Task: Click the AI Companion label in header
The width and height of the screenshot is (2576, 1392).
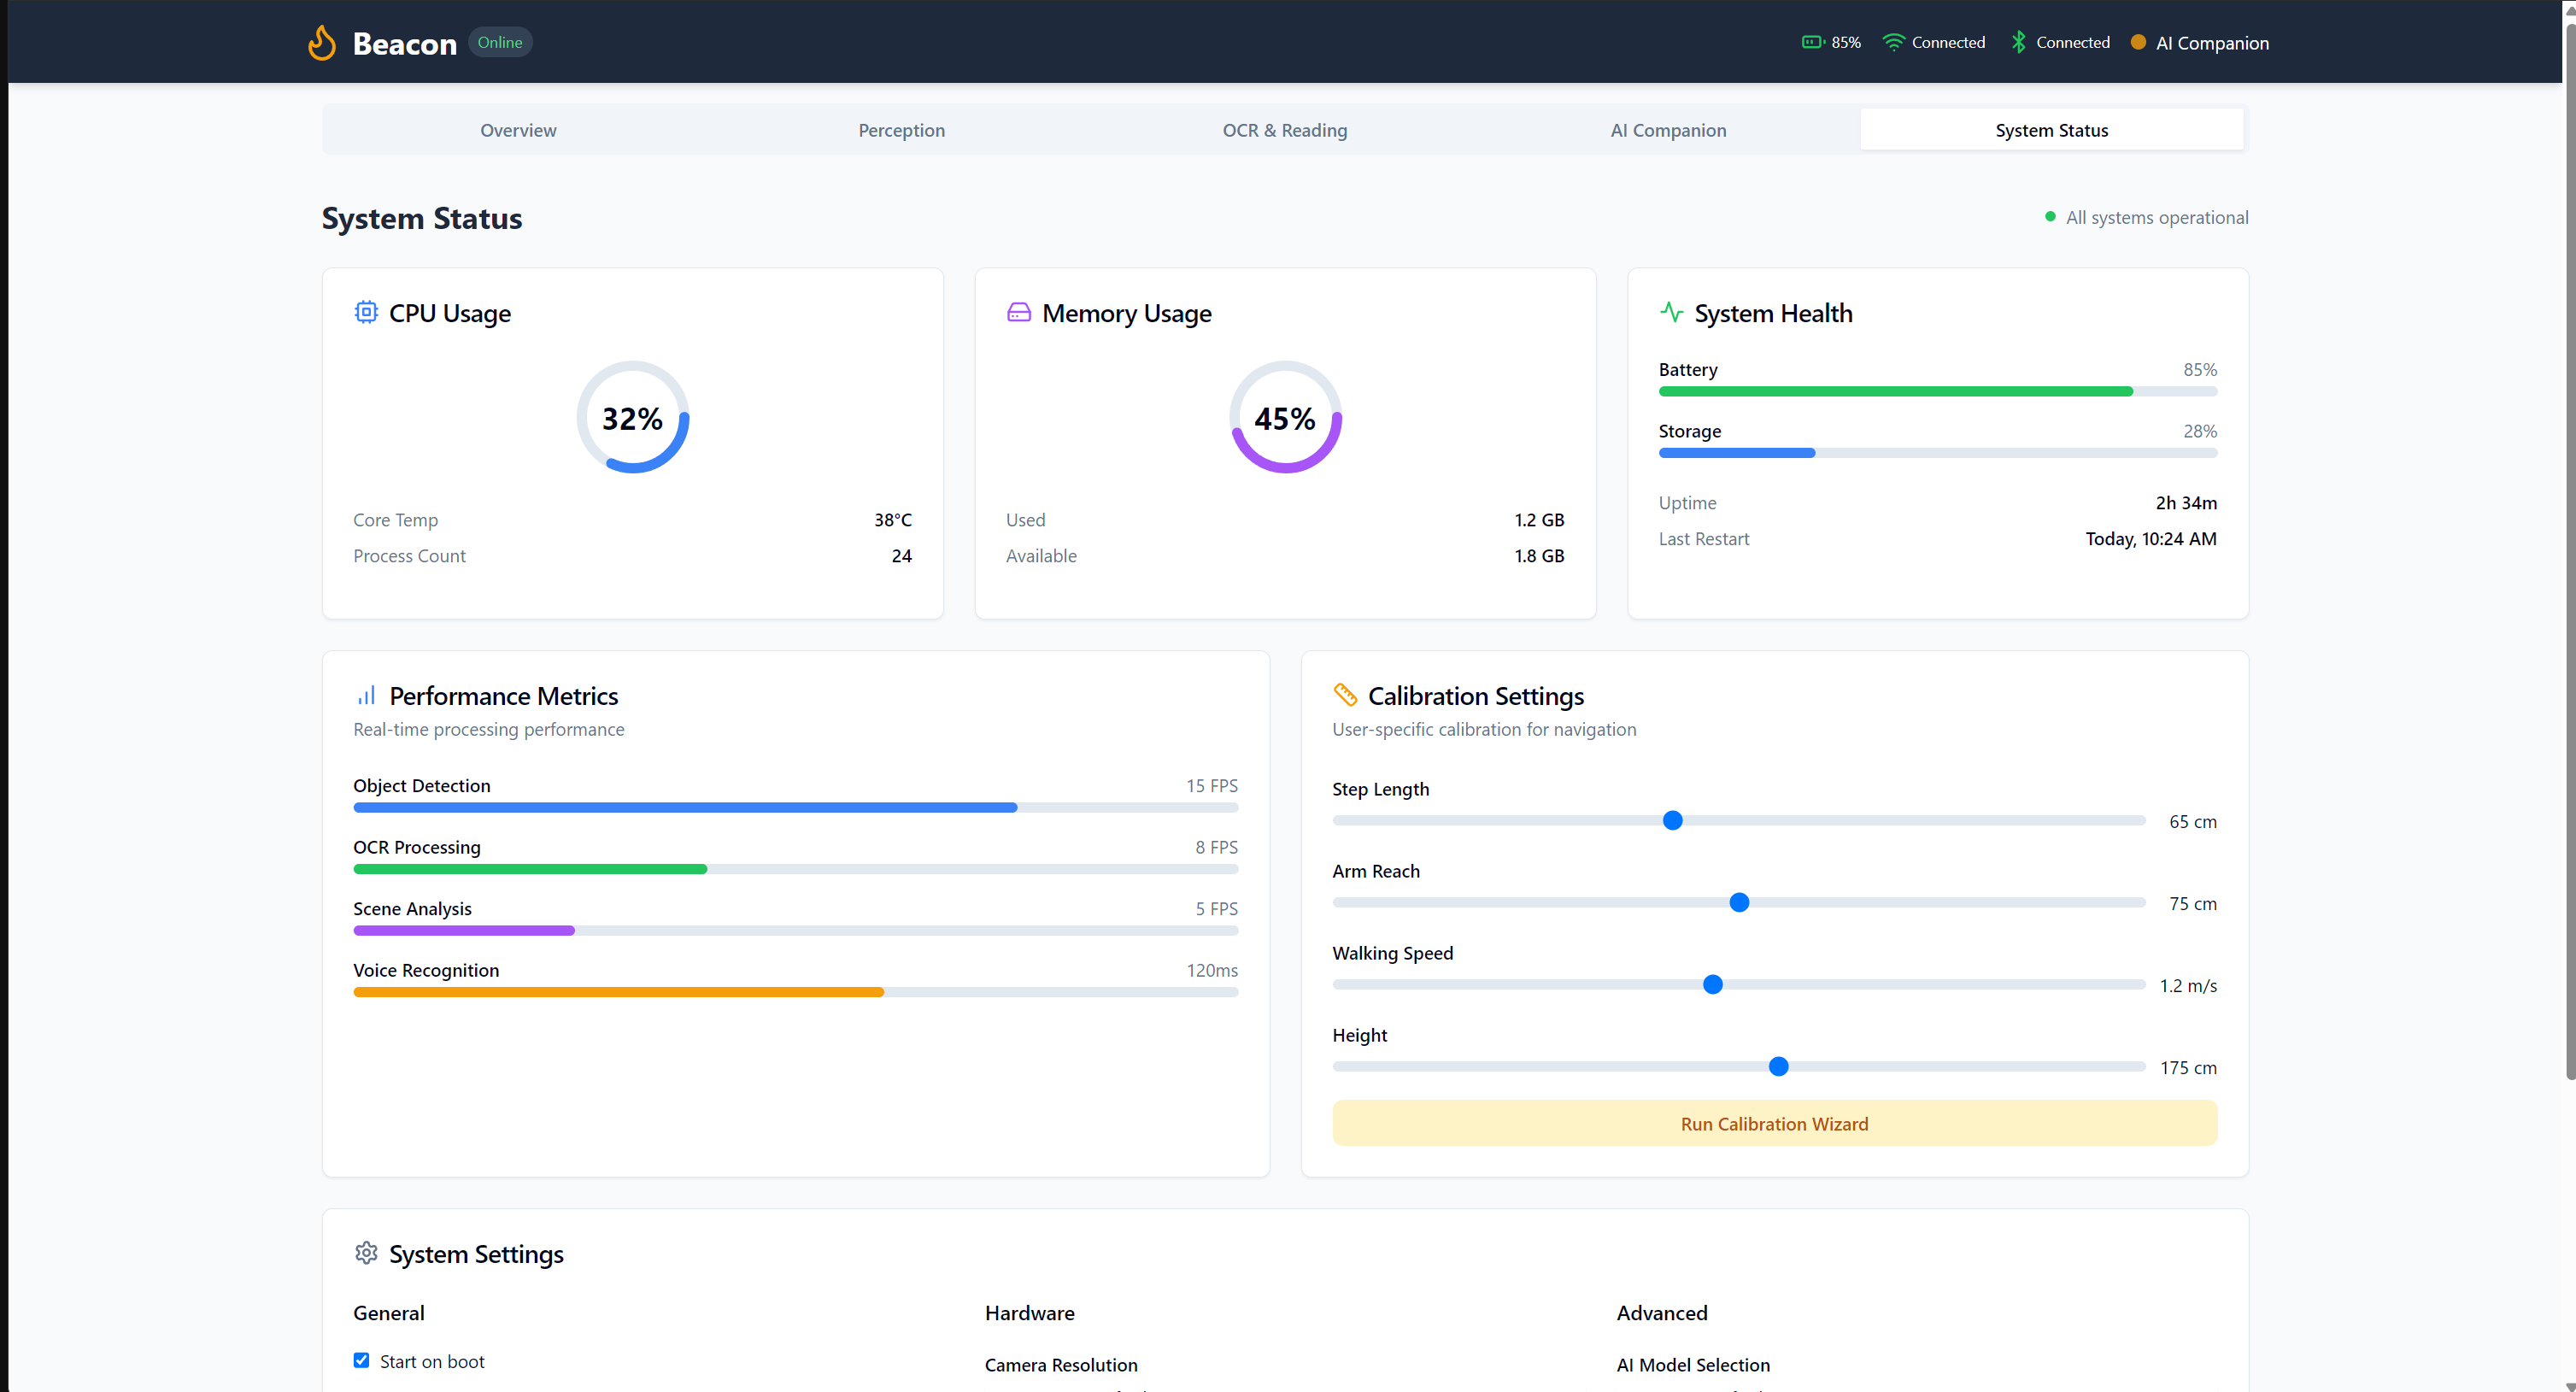Action: (2212, 43)
